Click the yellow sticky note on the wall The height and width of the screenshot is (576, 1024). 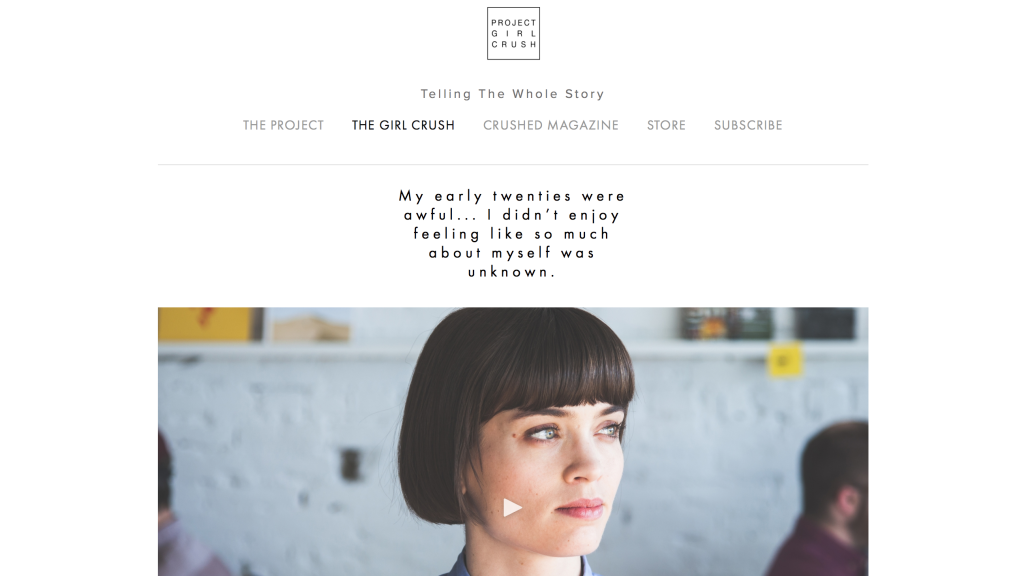(x=784, y=360)
